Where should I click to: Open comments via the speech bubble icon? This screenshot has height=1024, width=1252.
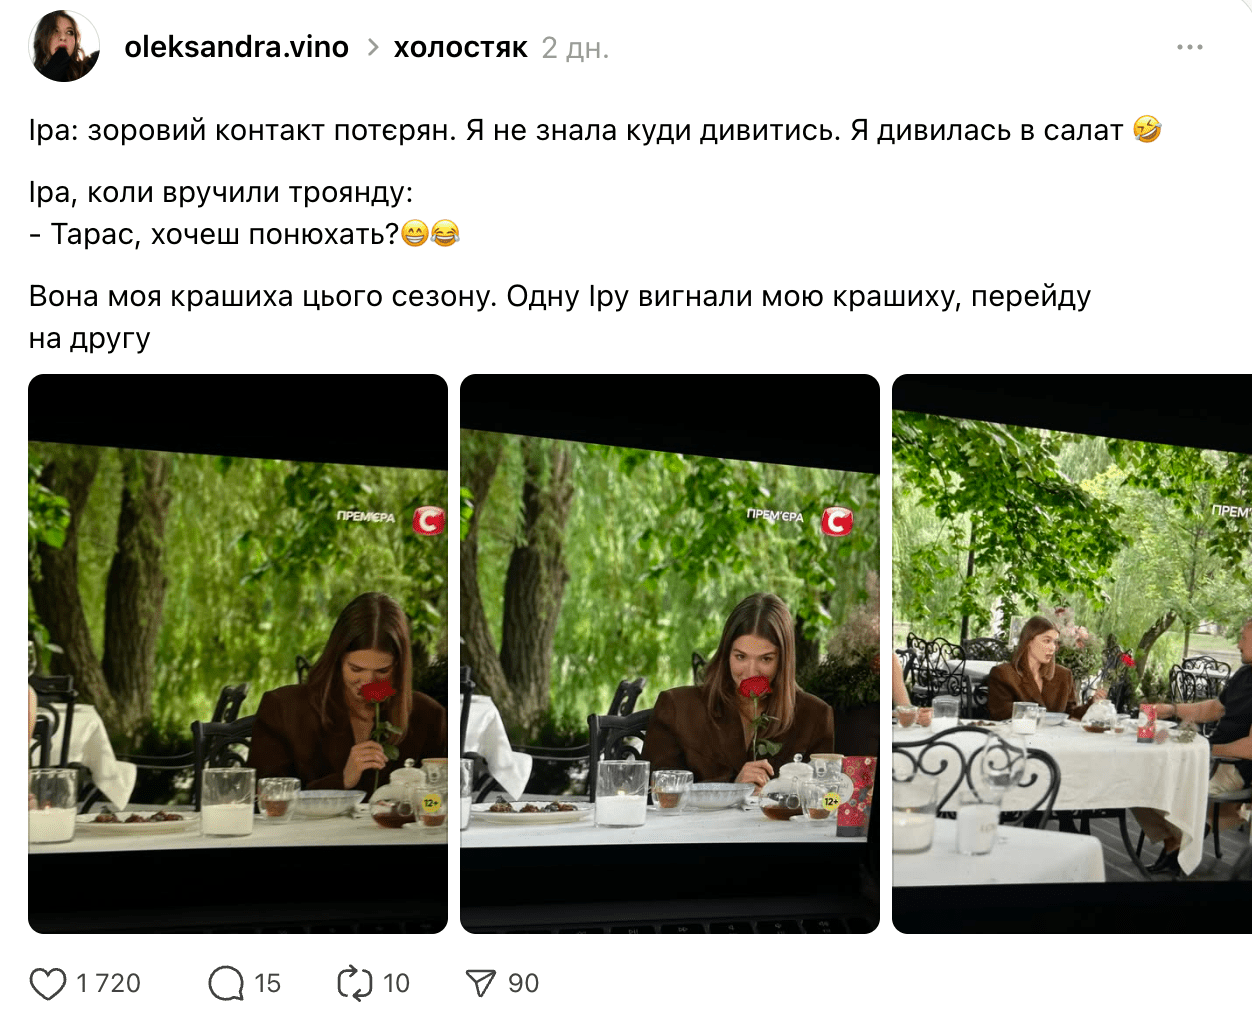pos(226,984)
